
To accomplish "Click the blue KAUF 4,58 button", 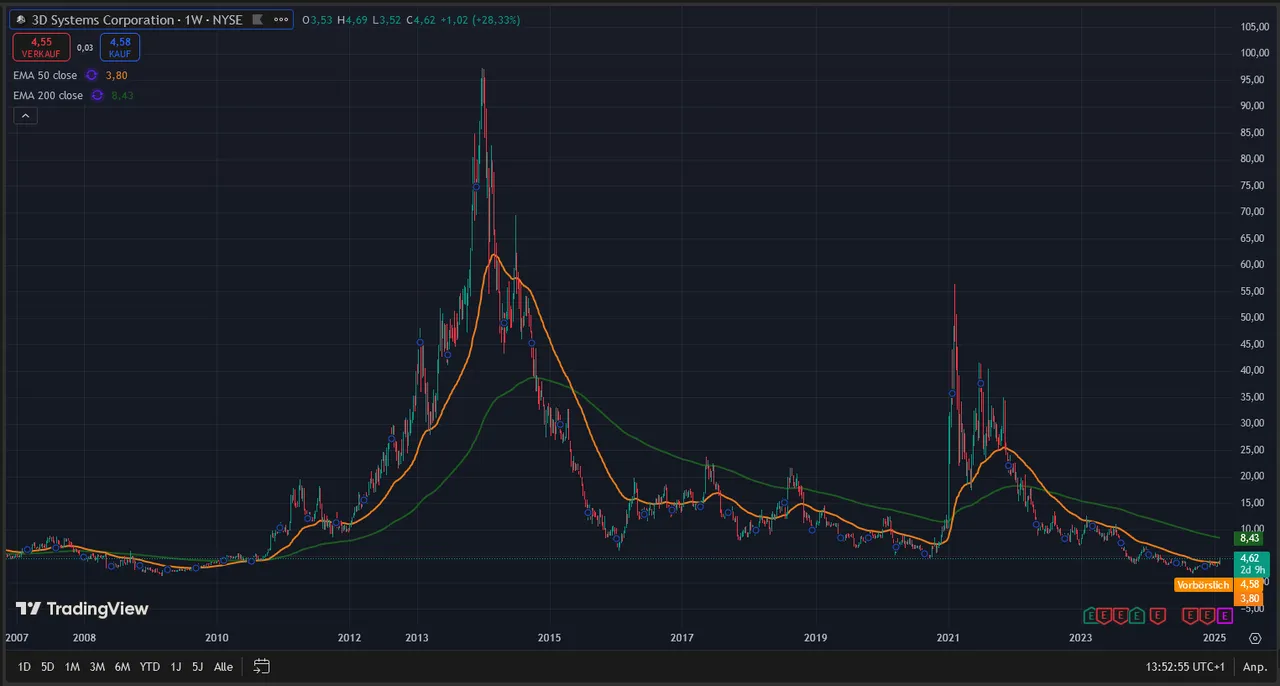I will [120, 46].
